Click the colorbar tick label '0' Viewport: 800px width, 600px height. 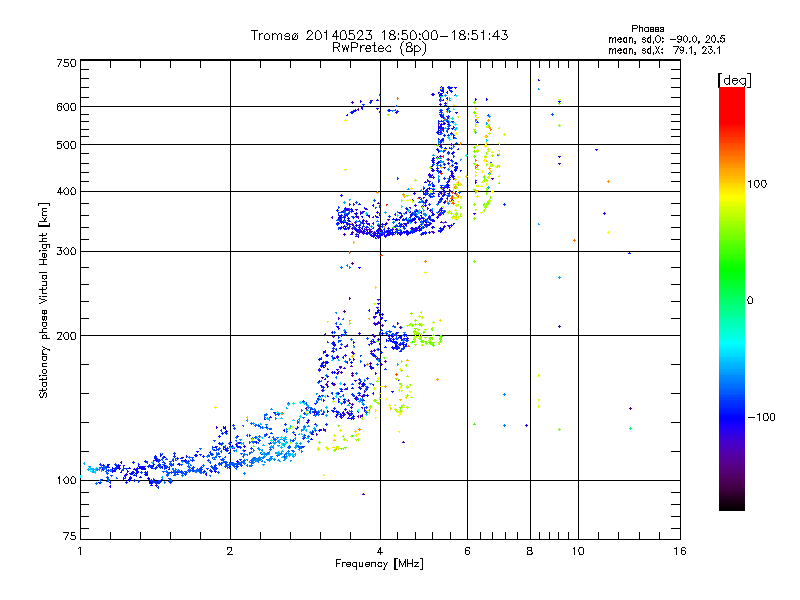tap(750, 300)
